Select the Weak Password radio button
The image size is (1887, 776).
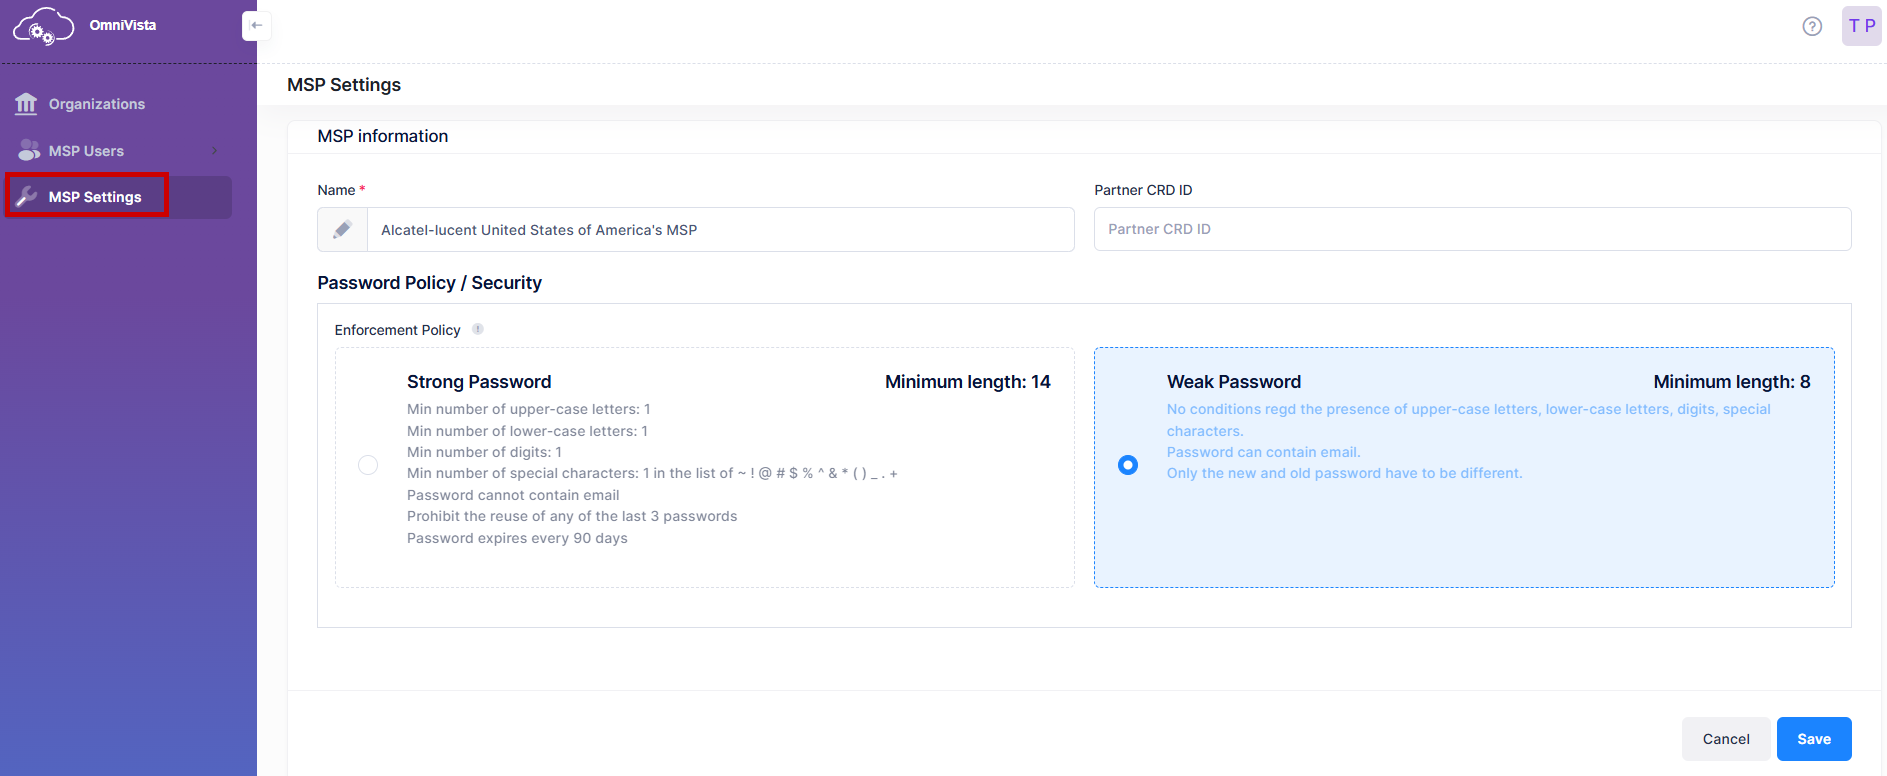tap(1128, 465)
